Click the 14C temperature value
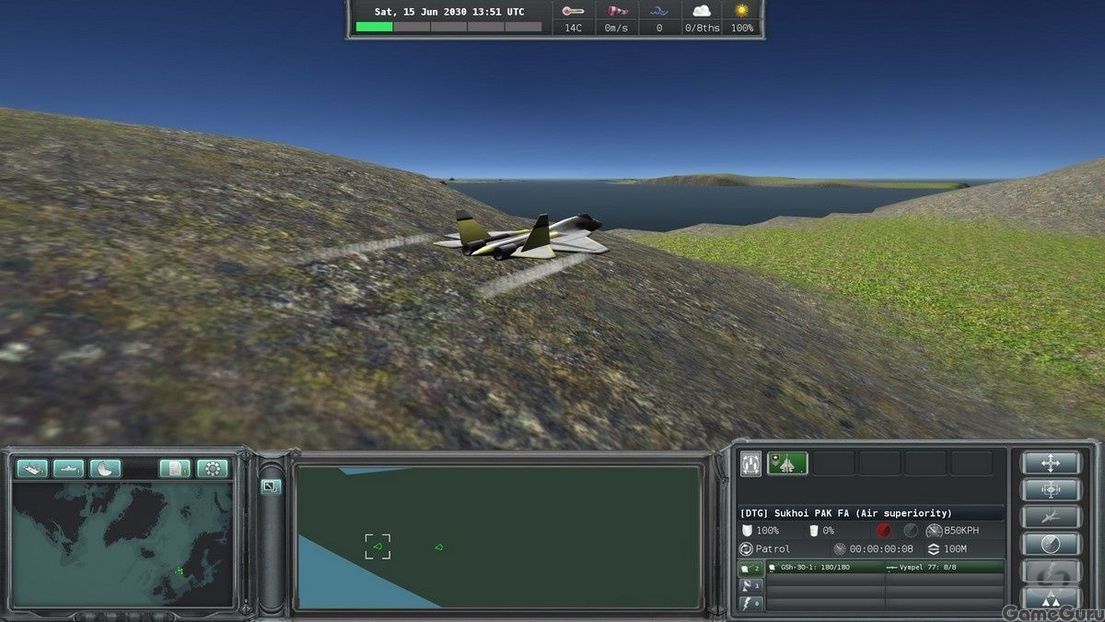 (573, 28)
